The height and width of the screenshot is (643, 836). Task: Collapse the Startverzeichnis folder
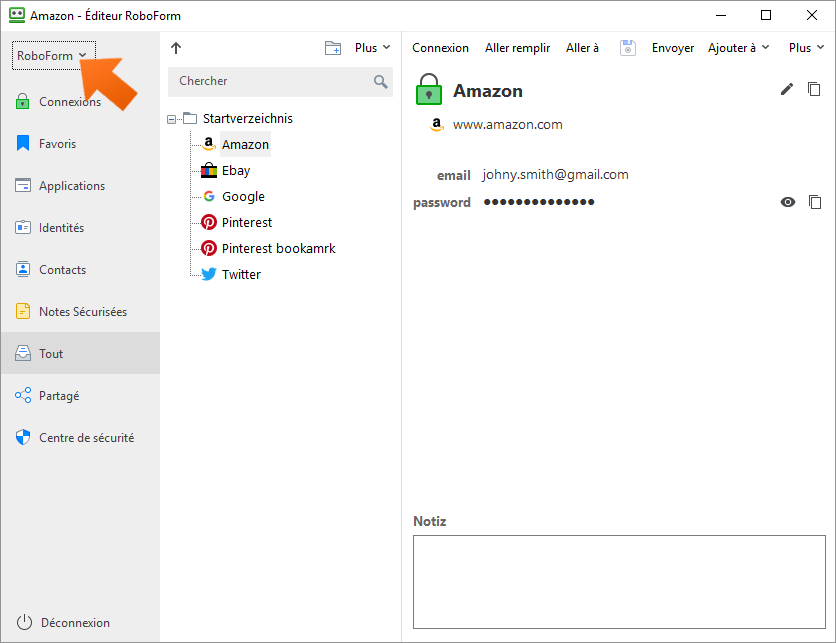tap(171, 119)
